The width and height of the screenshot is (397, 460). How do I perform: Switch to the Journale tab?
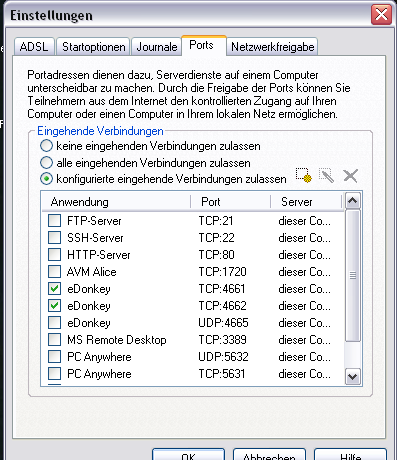click(157, 47)
